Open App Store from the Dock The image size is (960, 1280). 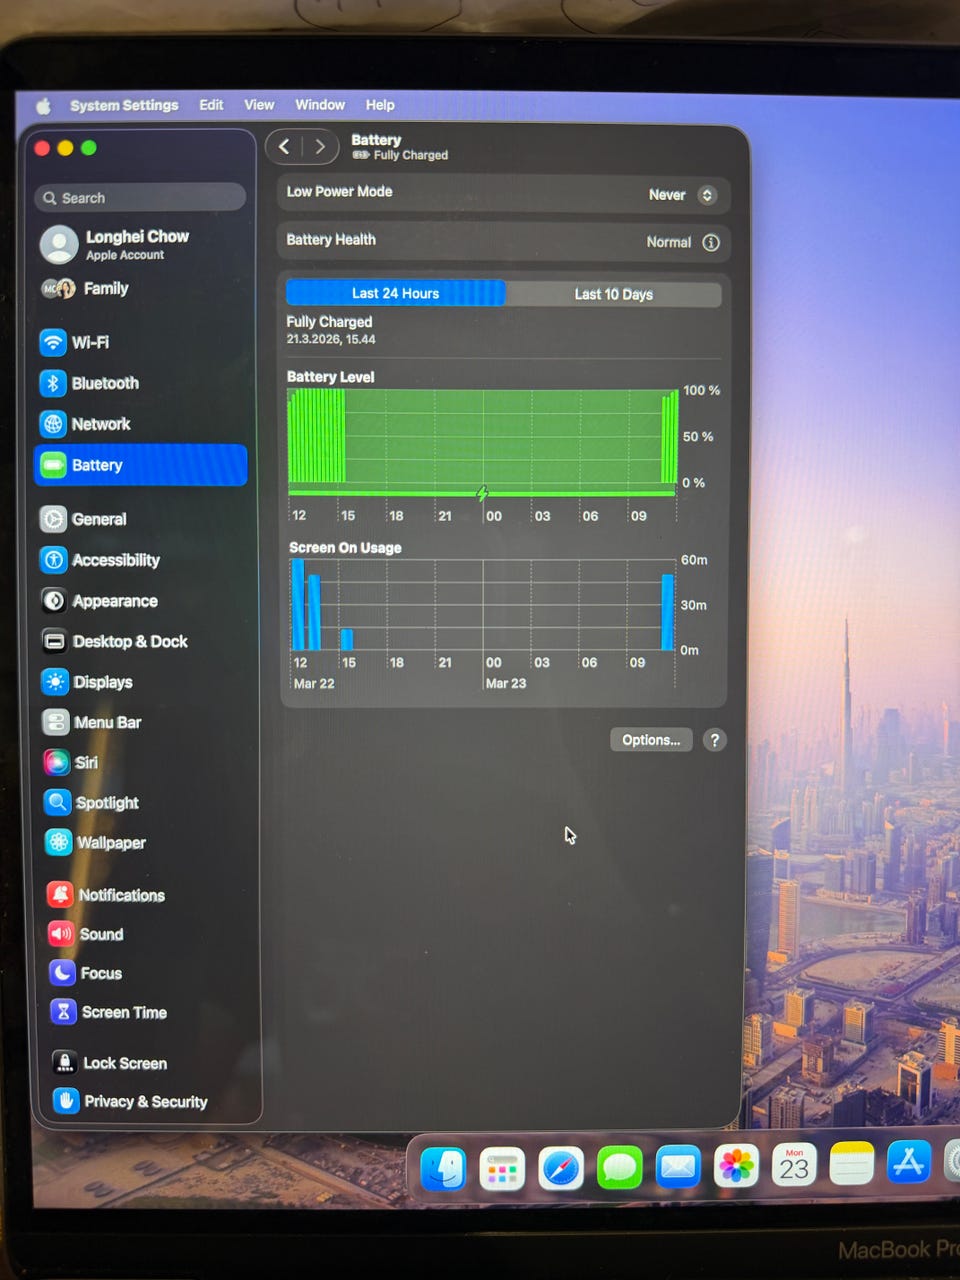[x=908, y=1162]
